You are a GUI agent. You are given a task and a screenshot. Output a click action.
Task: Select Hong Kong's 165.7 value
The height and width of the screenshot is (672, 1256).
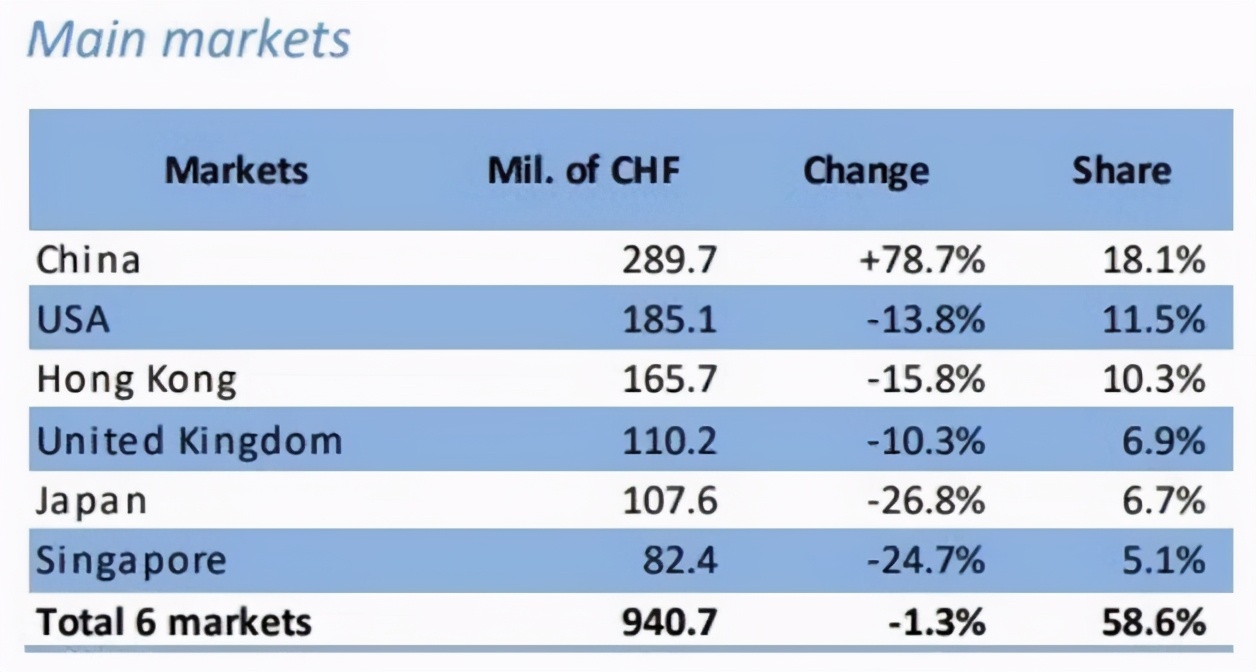click(670, 380)
